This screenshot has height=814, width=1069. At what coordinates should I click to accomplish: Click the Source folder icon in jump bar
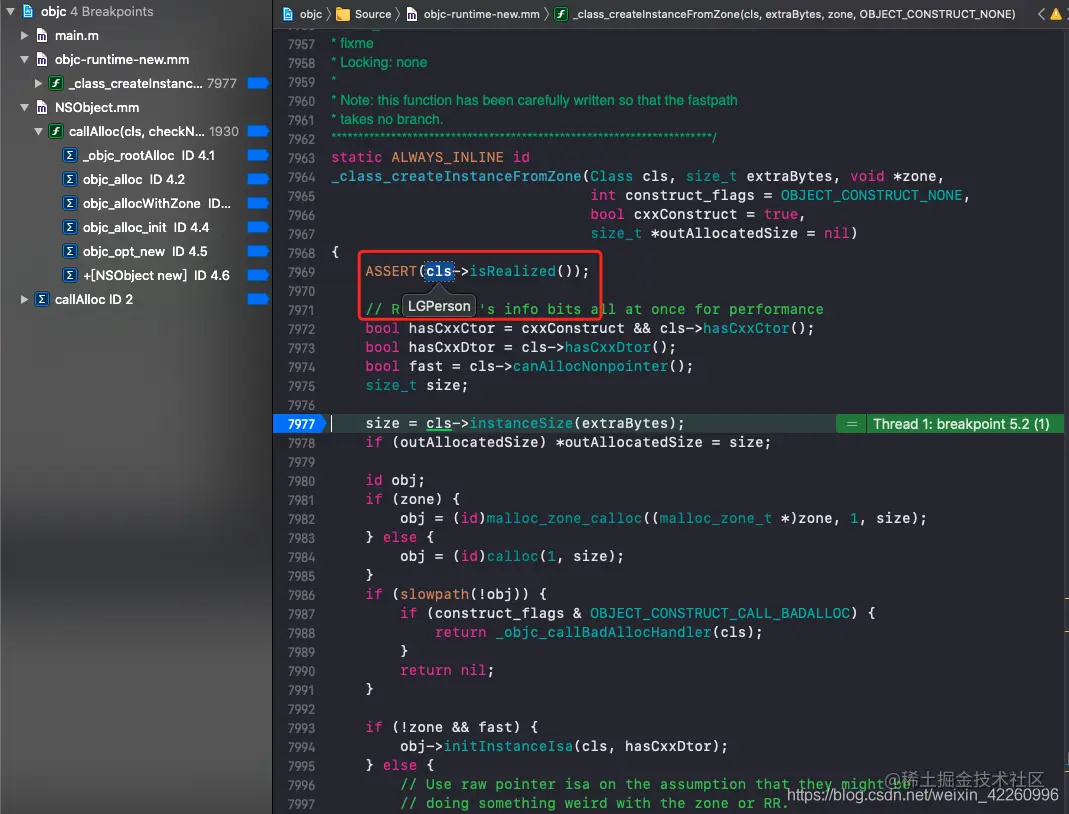coord(343,14)
